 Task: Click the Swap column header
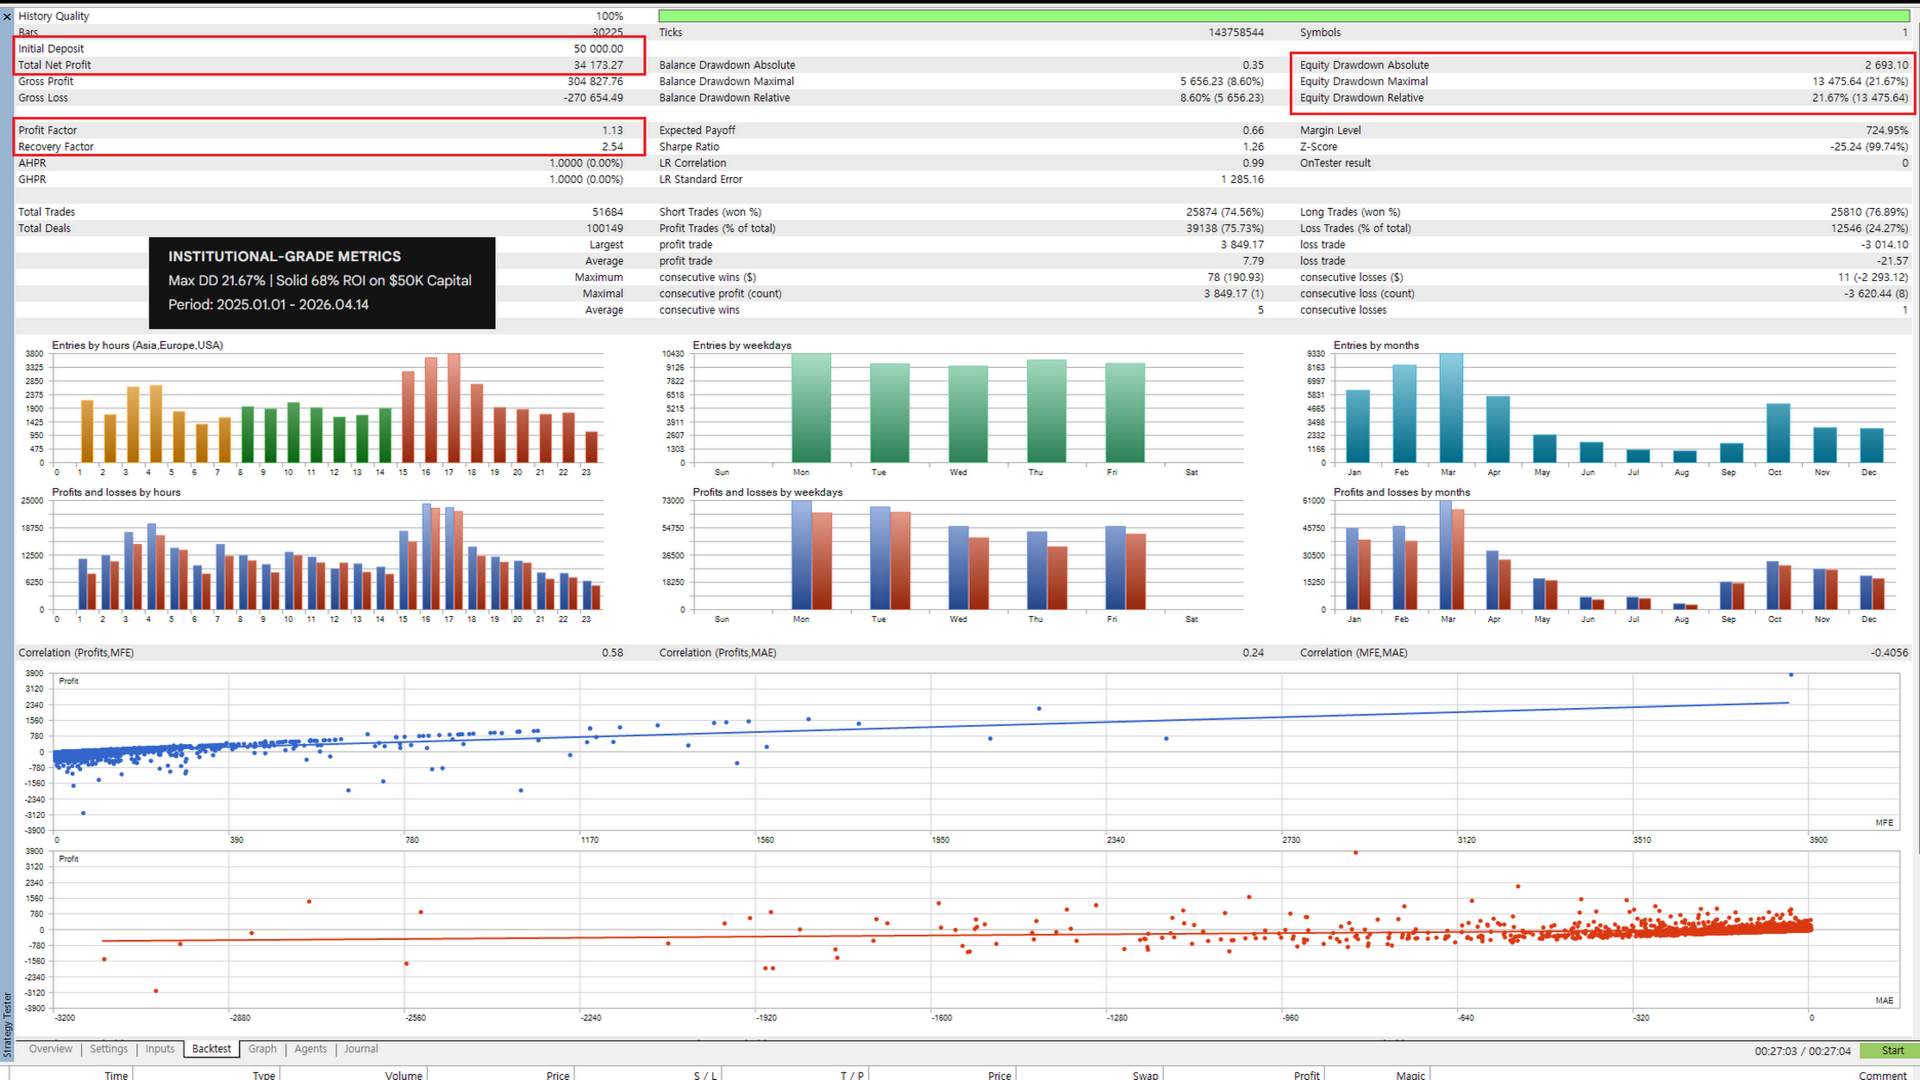point(1145,1075)
